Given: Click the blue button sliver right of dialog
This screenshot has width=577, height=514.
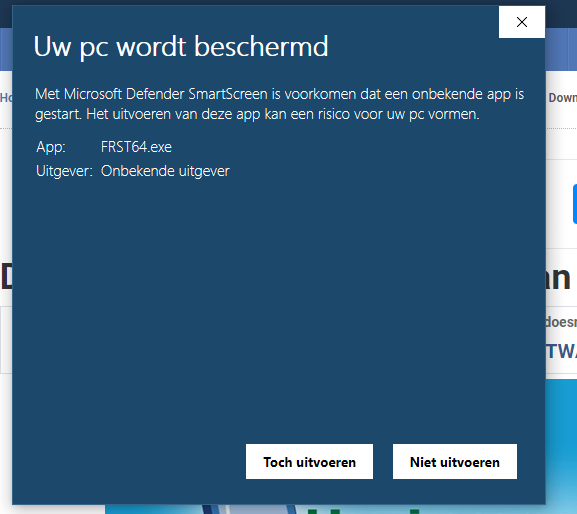Looking at the screenshot, I should pos(575,204).
